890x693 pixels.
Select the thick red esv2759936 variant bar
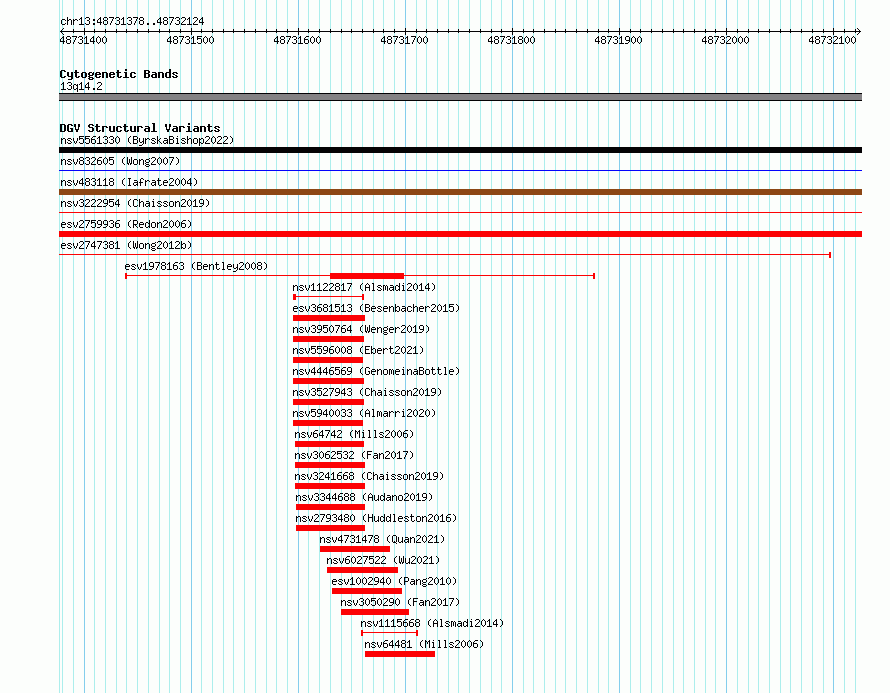(460, 234)
